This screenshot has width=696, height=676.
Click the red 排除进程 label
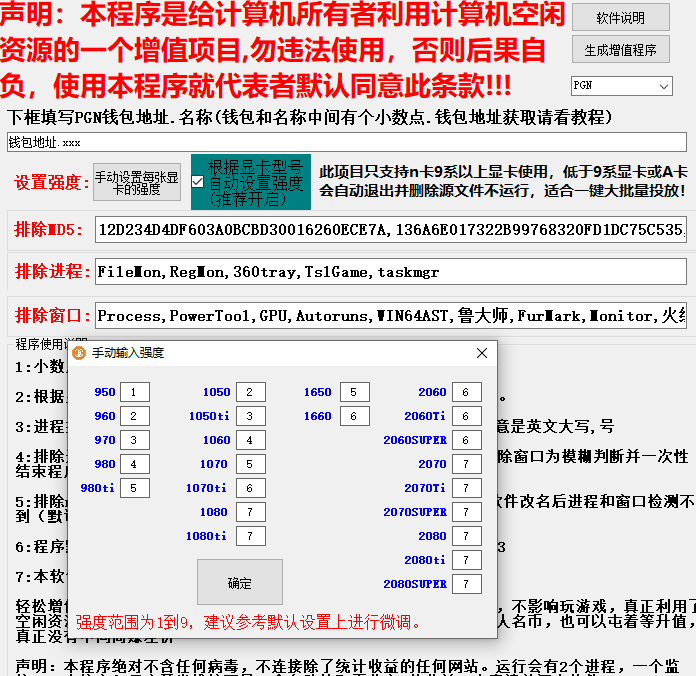point(52,271)
